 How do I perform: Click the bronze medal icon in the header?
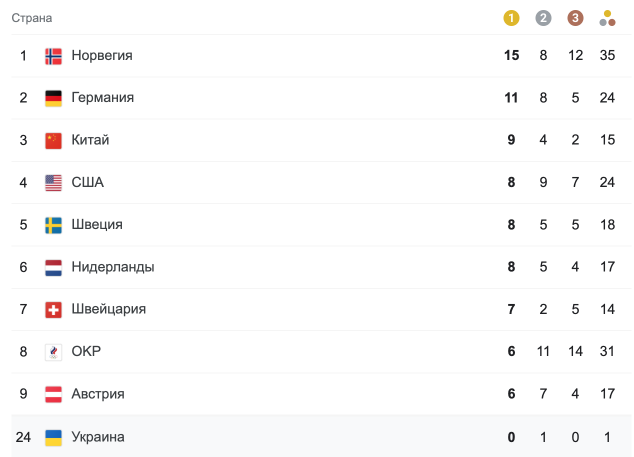coord(575,18)
